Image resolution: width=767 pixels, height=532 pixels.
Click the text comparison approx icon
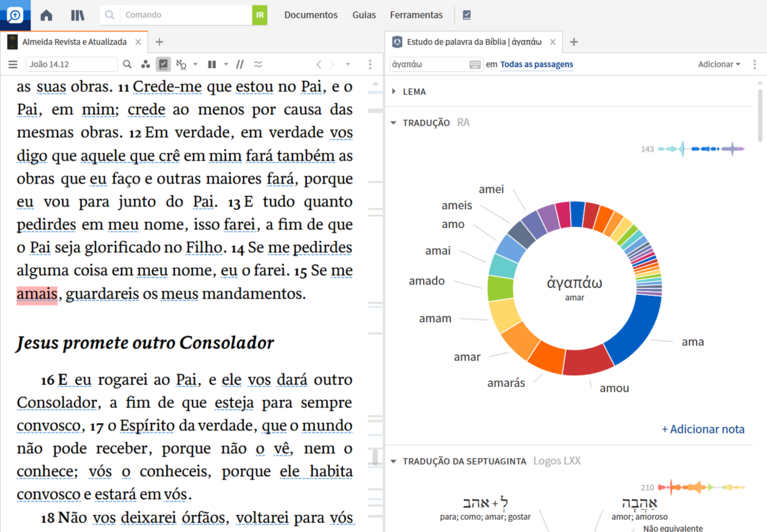(x=258, y=64)
